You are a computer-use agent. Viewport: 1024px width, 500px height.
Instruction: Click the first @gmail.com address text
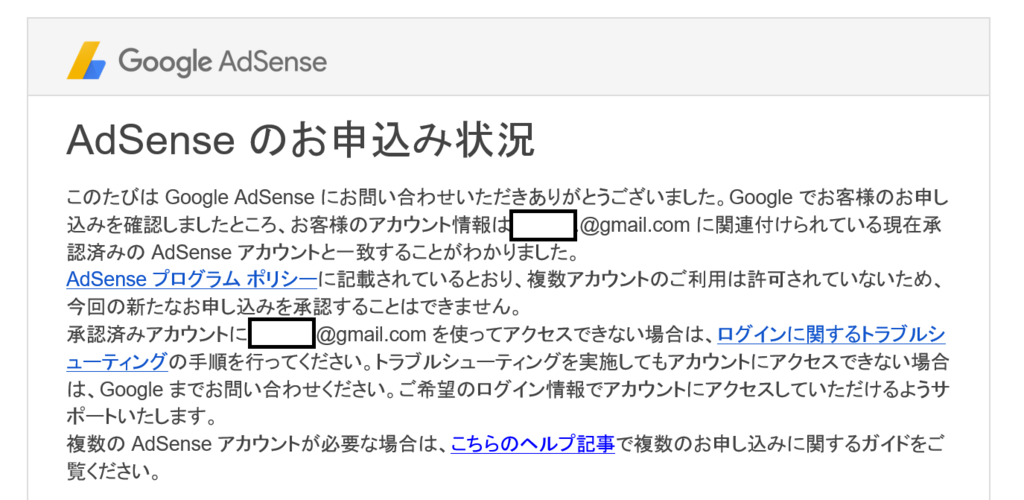coord(635,226)
